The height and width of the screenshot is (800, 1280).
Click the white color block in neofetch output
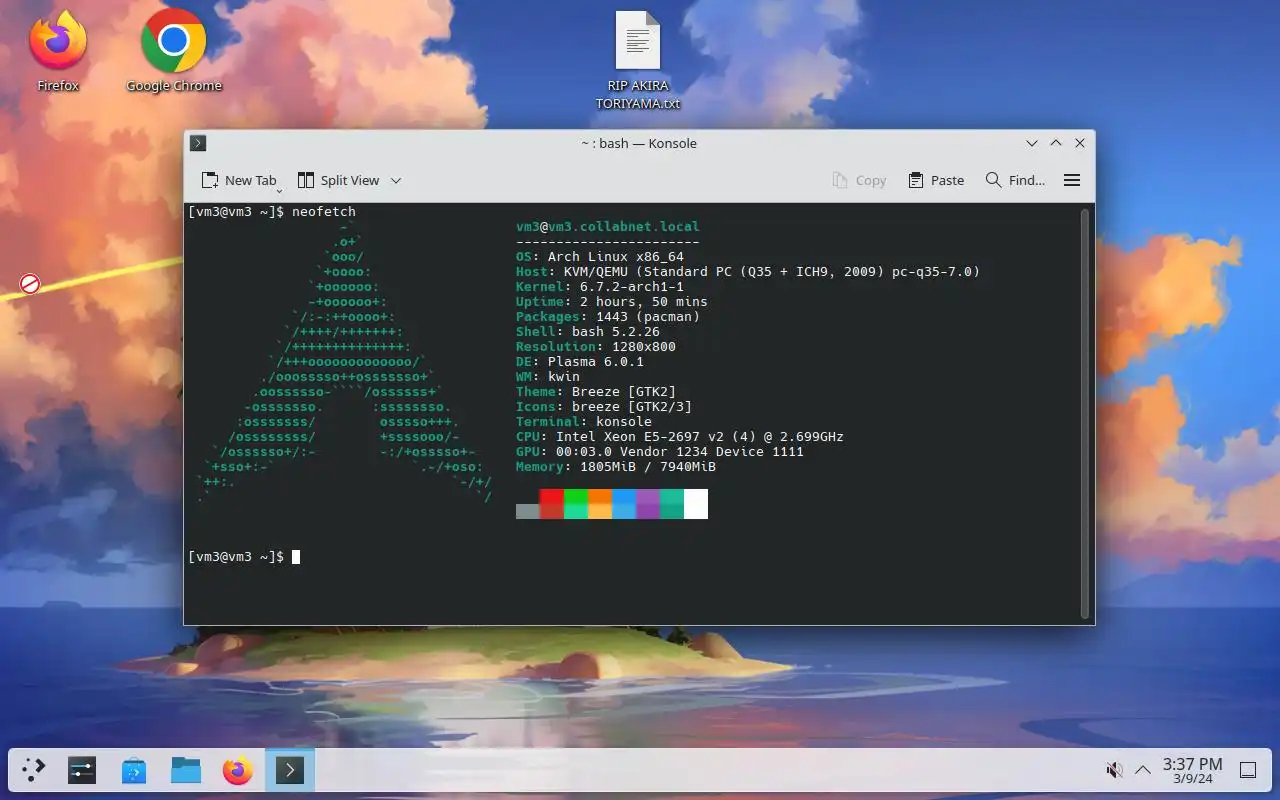(696, 504)
